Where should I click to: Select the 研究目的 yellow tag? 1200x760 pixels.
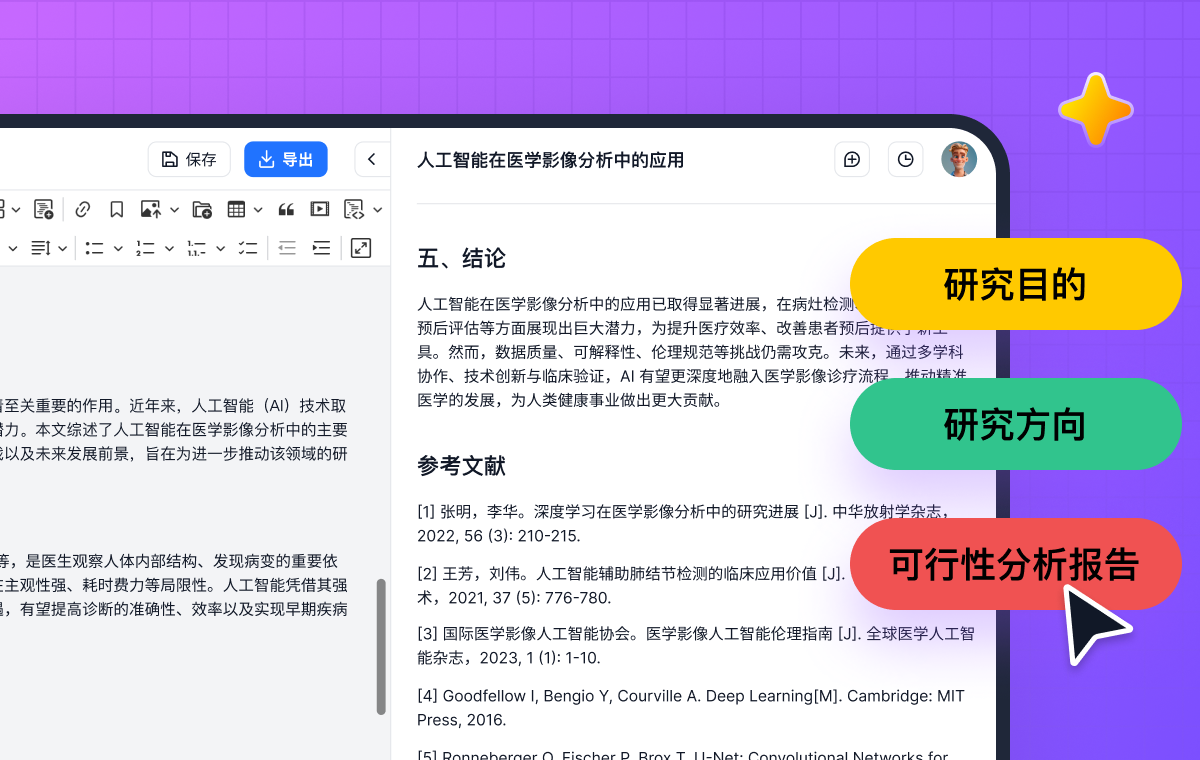(x=1015, y=285)
